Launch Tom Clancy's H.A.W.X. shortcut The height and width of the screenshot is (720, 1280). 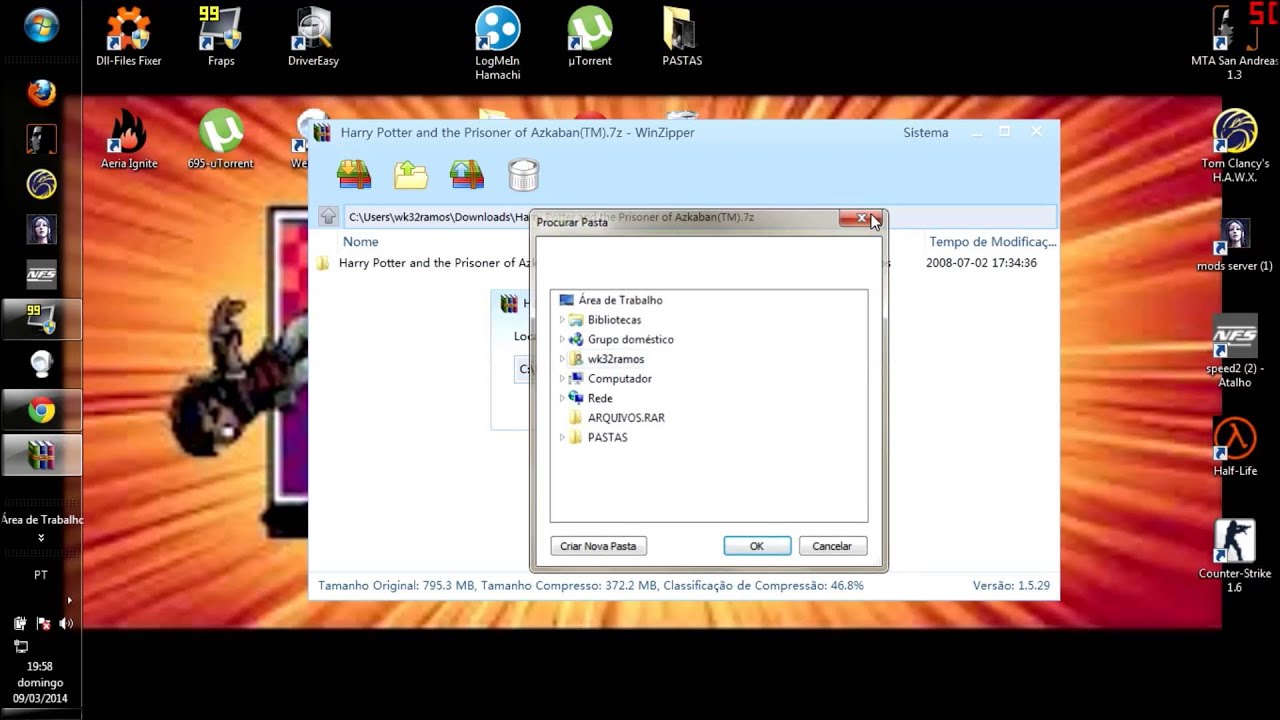1235,146
